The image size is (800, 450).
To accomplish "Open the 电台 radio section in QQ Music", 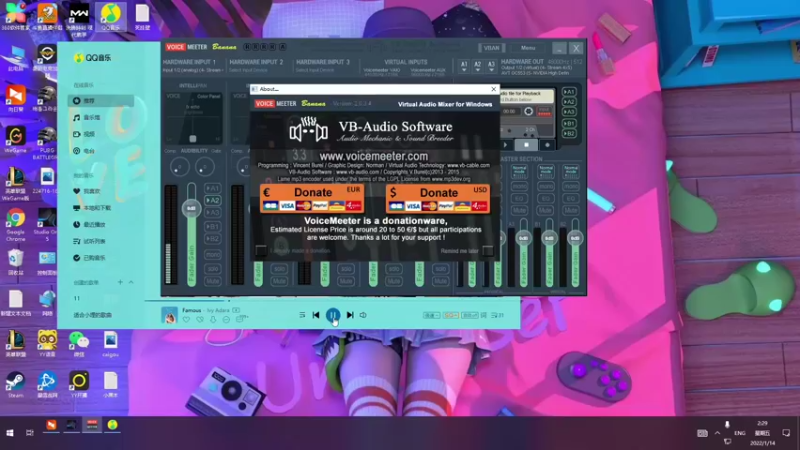I will 84,151.
